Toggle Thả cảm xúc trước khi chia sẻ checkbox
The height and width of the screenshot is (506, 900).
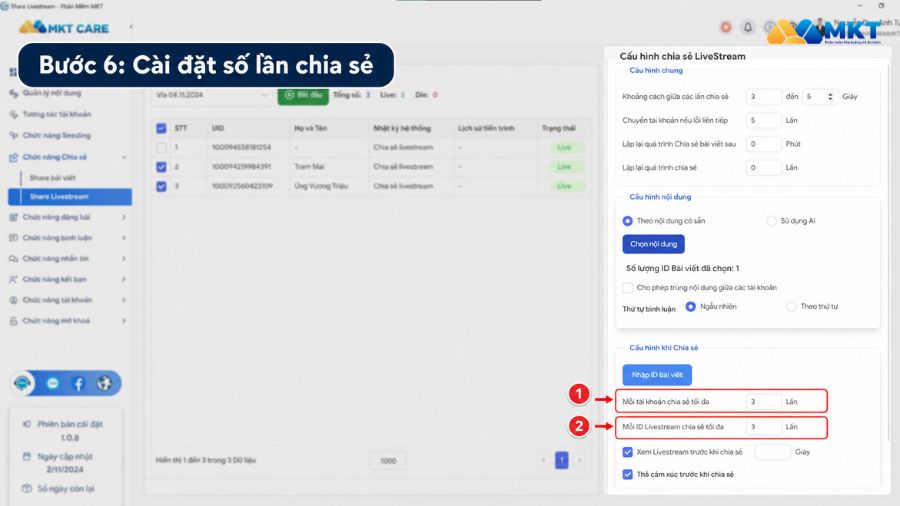pos(627,474)
